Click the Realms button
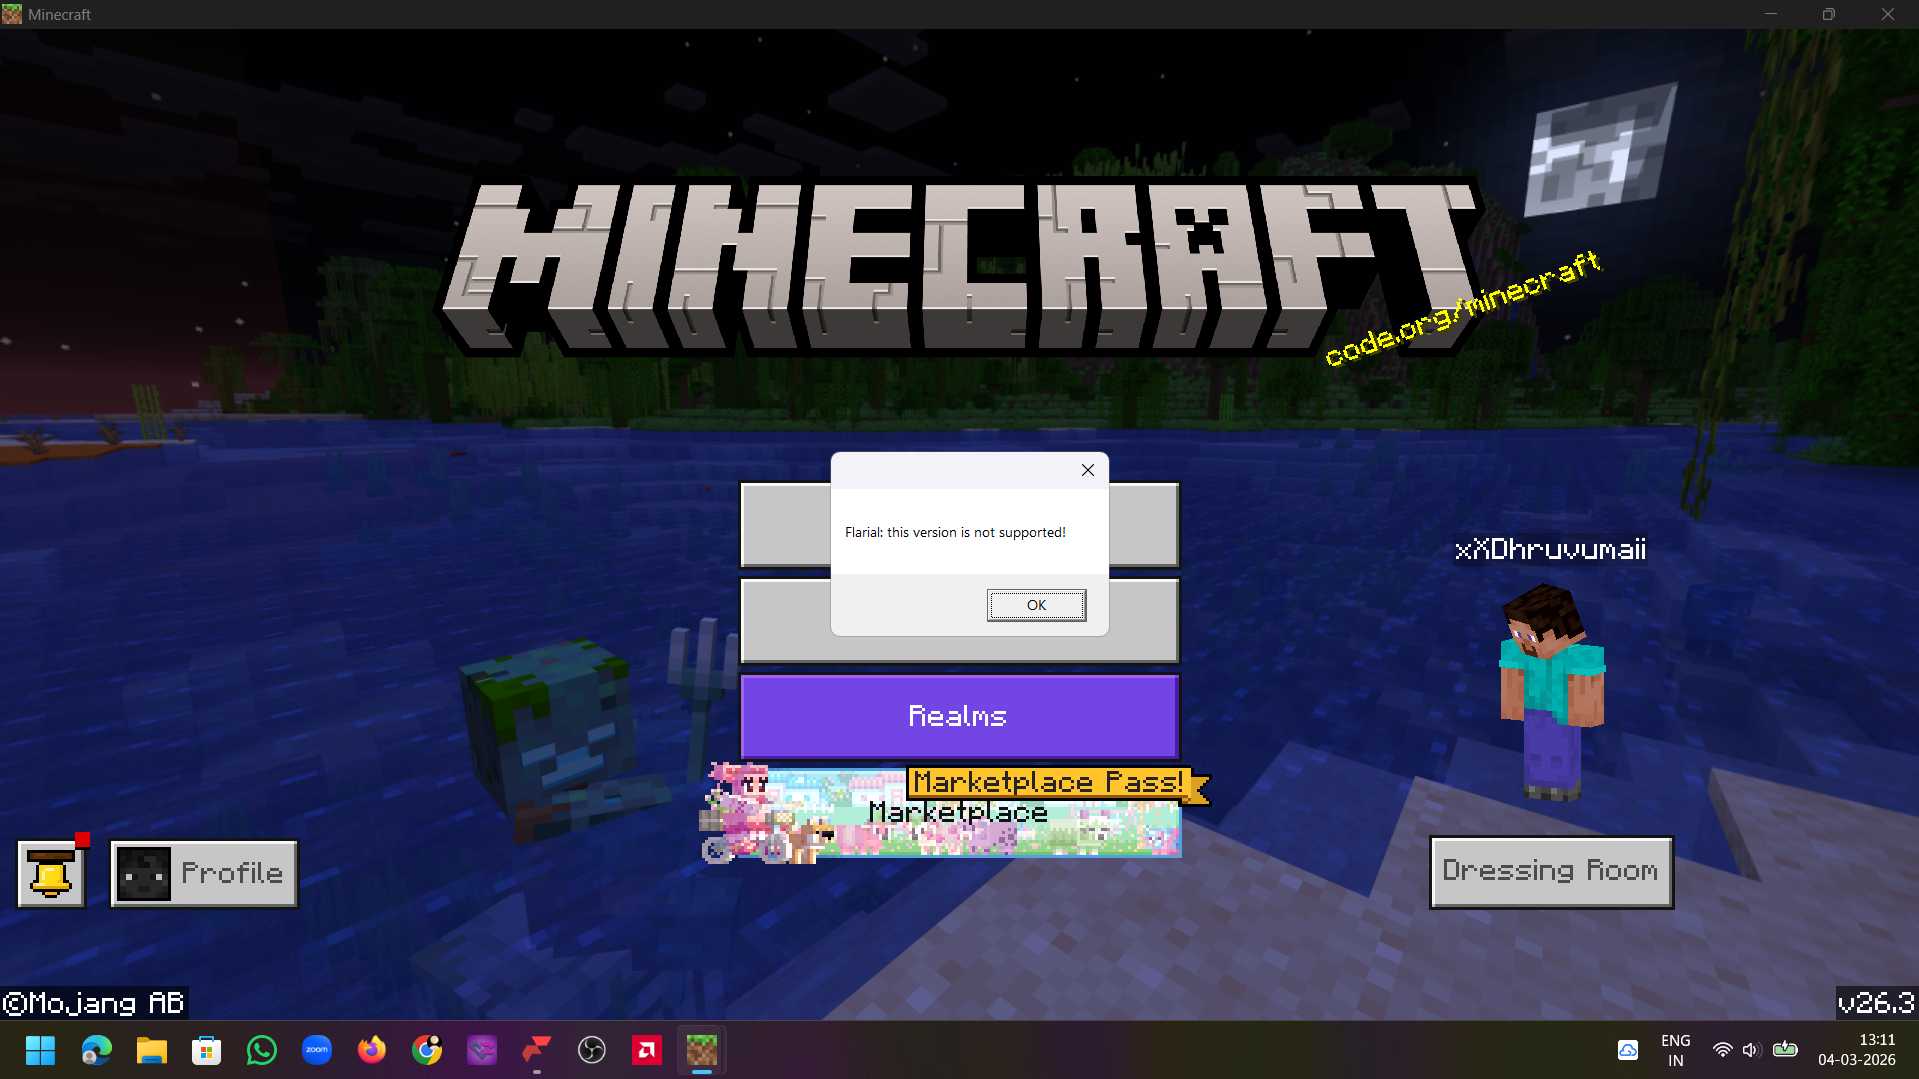This screenshot has width=1919, height=1079. pyautogui.click(x=957, y=715)
